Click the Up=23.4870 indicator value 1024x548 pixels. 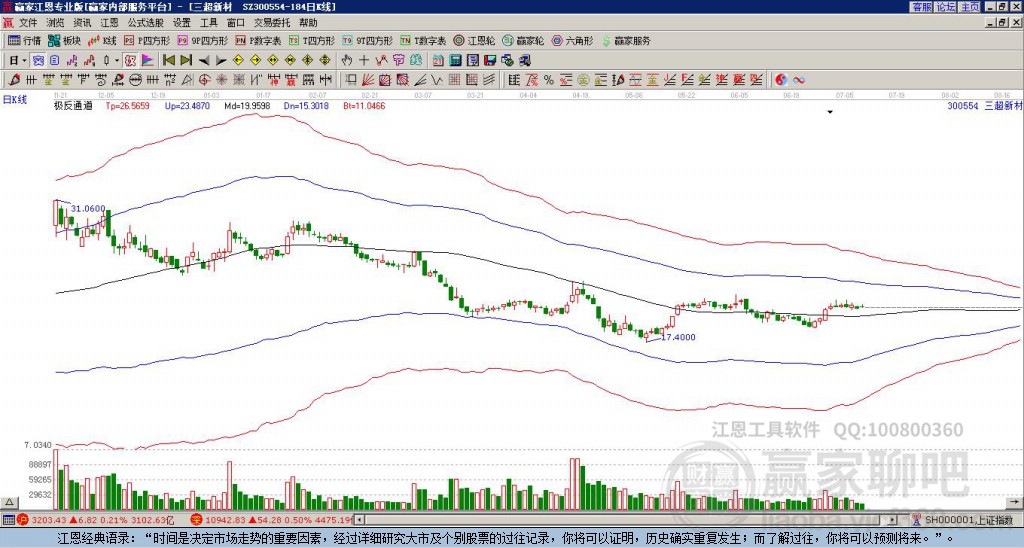pyautogui.click(x=187, y=106)
